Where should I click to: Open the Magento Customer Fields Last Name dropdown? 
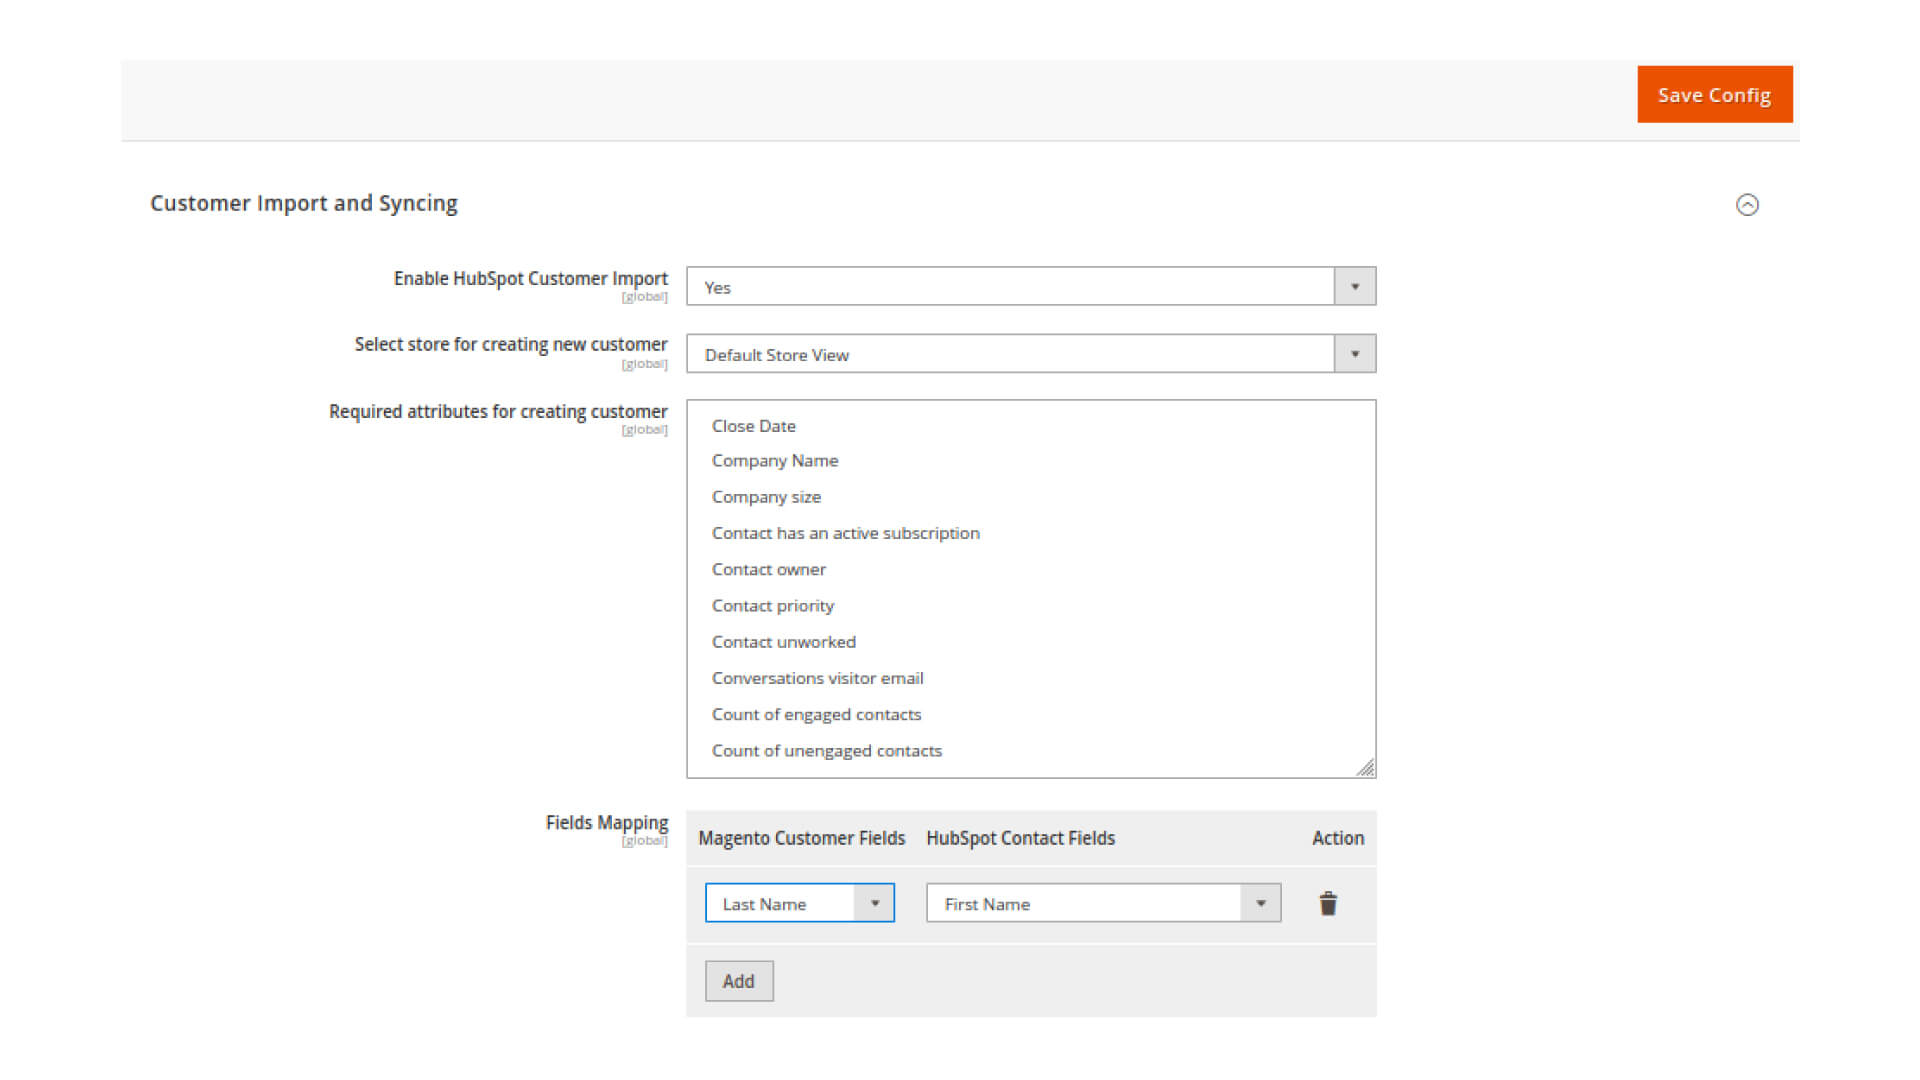(x=799, y=903)
